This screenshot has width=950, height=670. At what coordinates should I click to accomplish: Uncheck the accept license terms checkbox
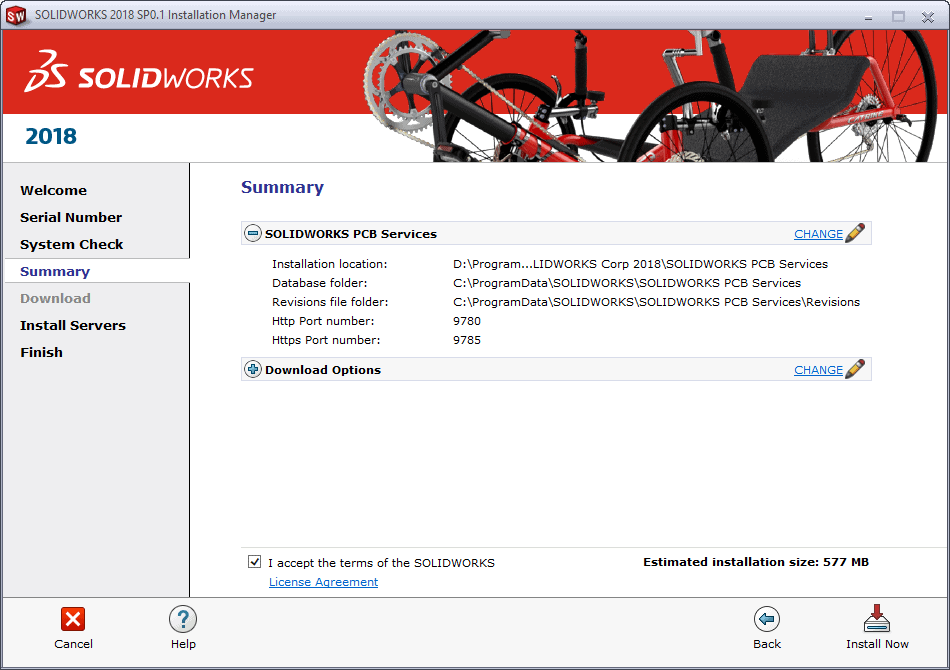click(x=254, y=562)
